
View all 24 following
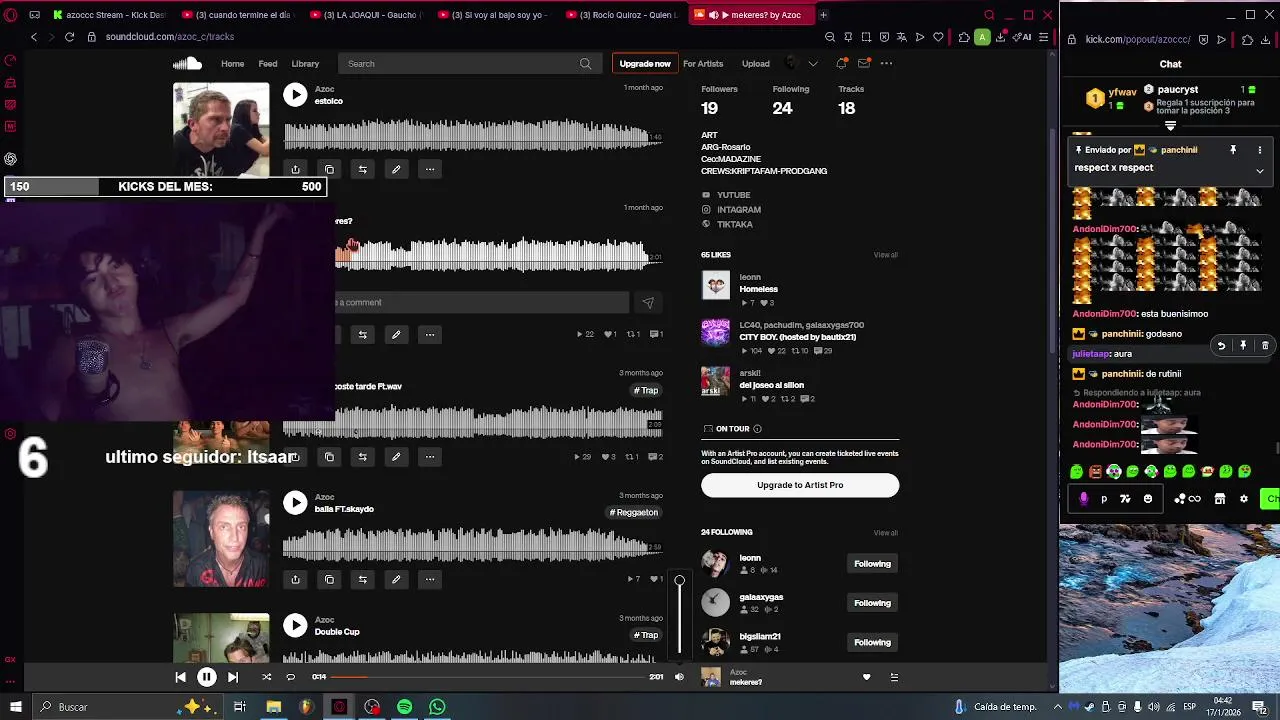(886, 533)
